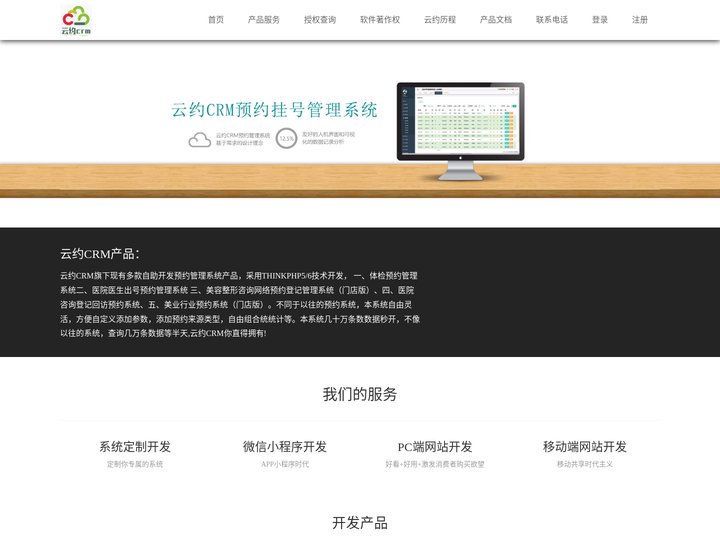Screen dimensions: 720x540
Task: Click the 我们的服务 section heading
Action: coord(360,394)
